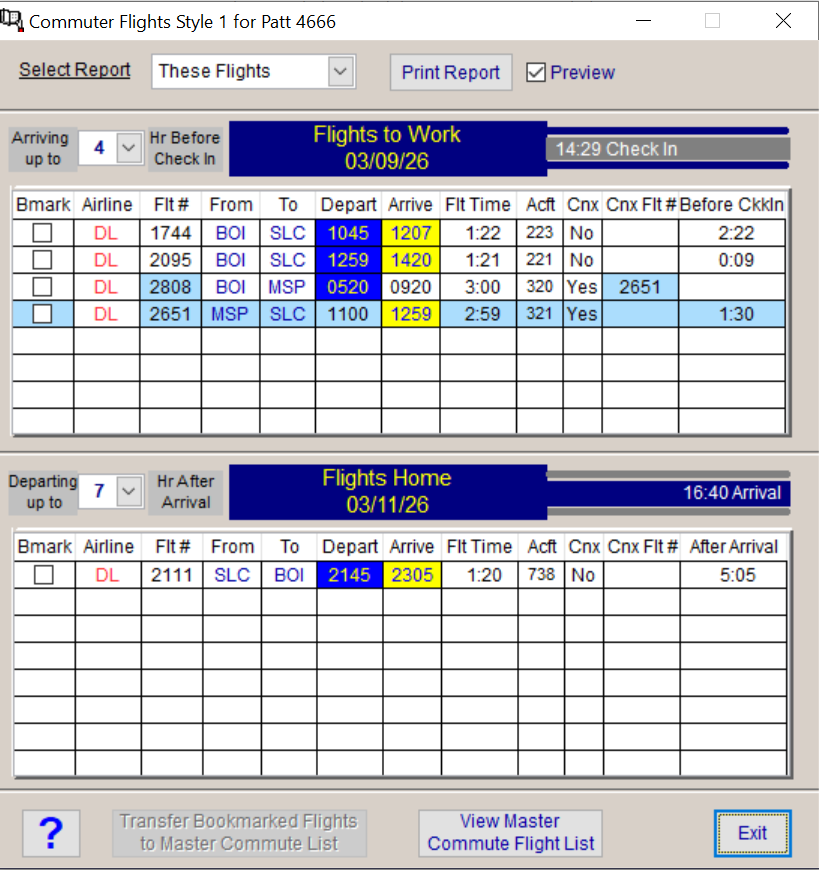Bookmark the DL 2808 BOI to MSP flight
The width and height of the screenshot is (819, 870).
(42, 287)
